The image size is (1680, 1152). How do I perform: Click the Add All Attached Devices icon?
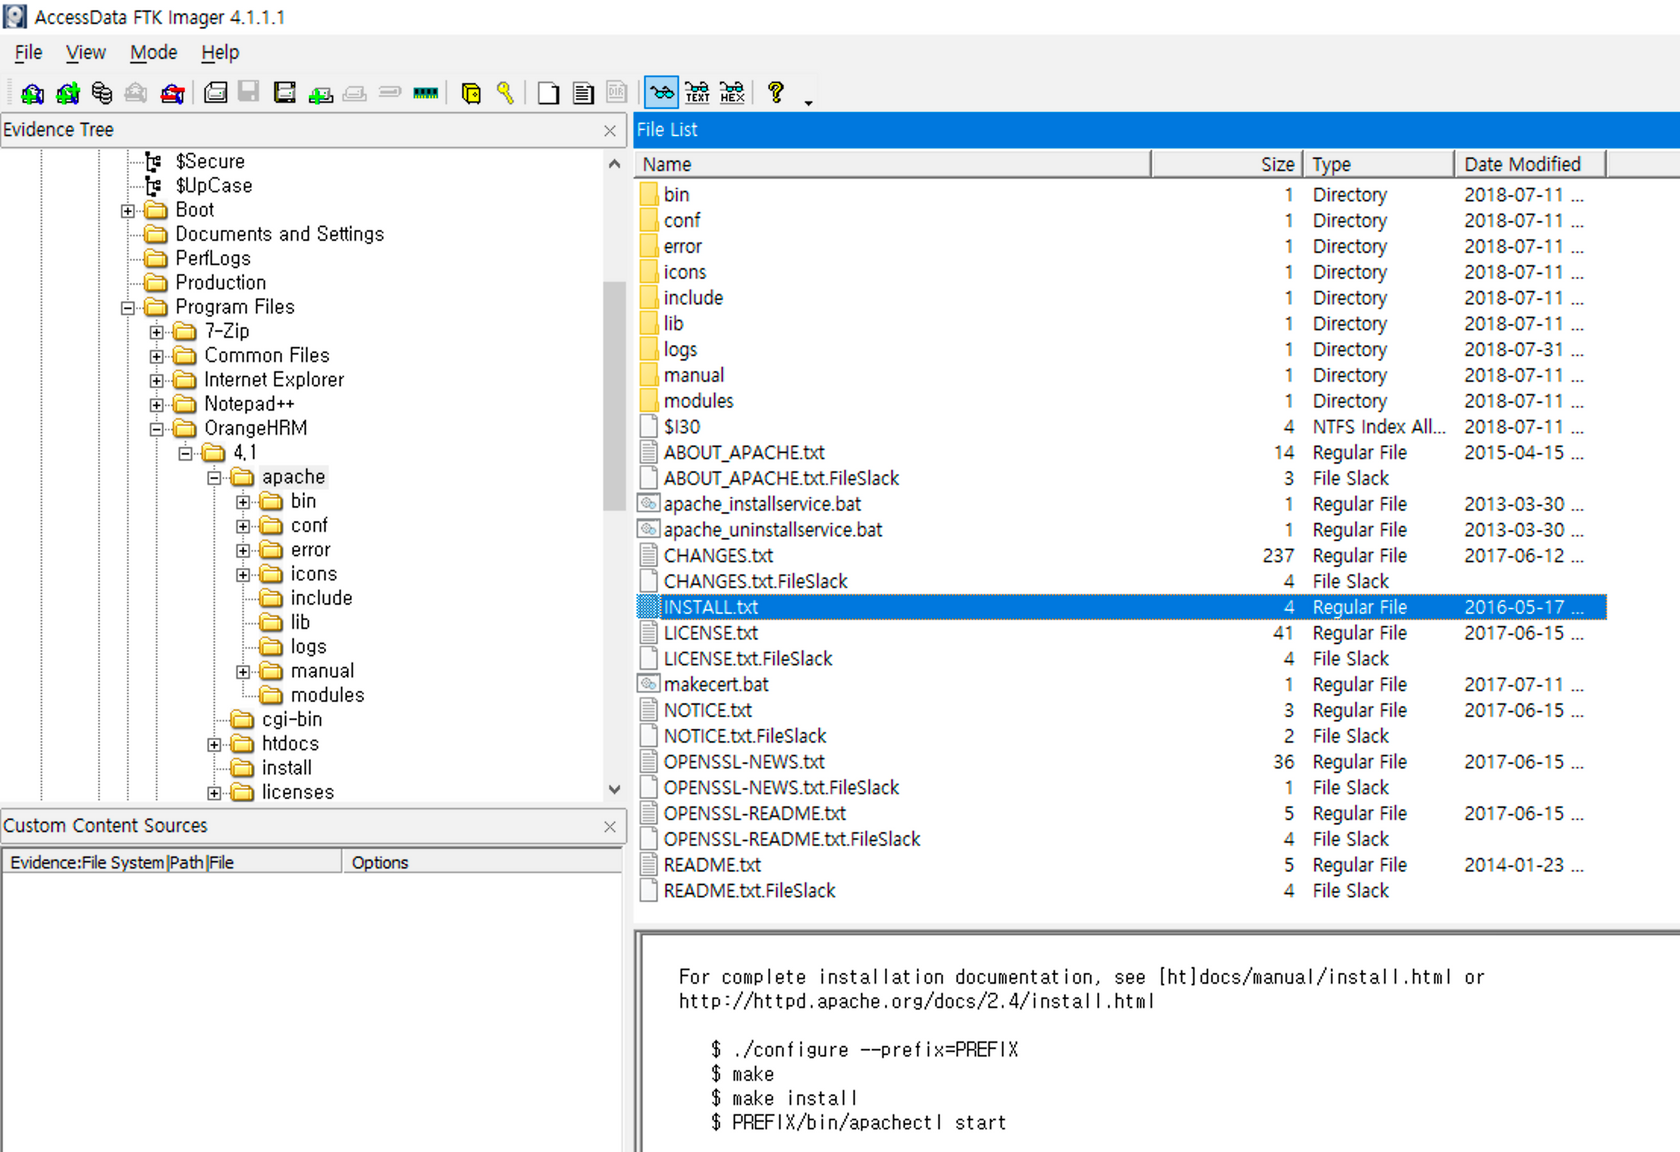click(67, 93)
